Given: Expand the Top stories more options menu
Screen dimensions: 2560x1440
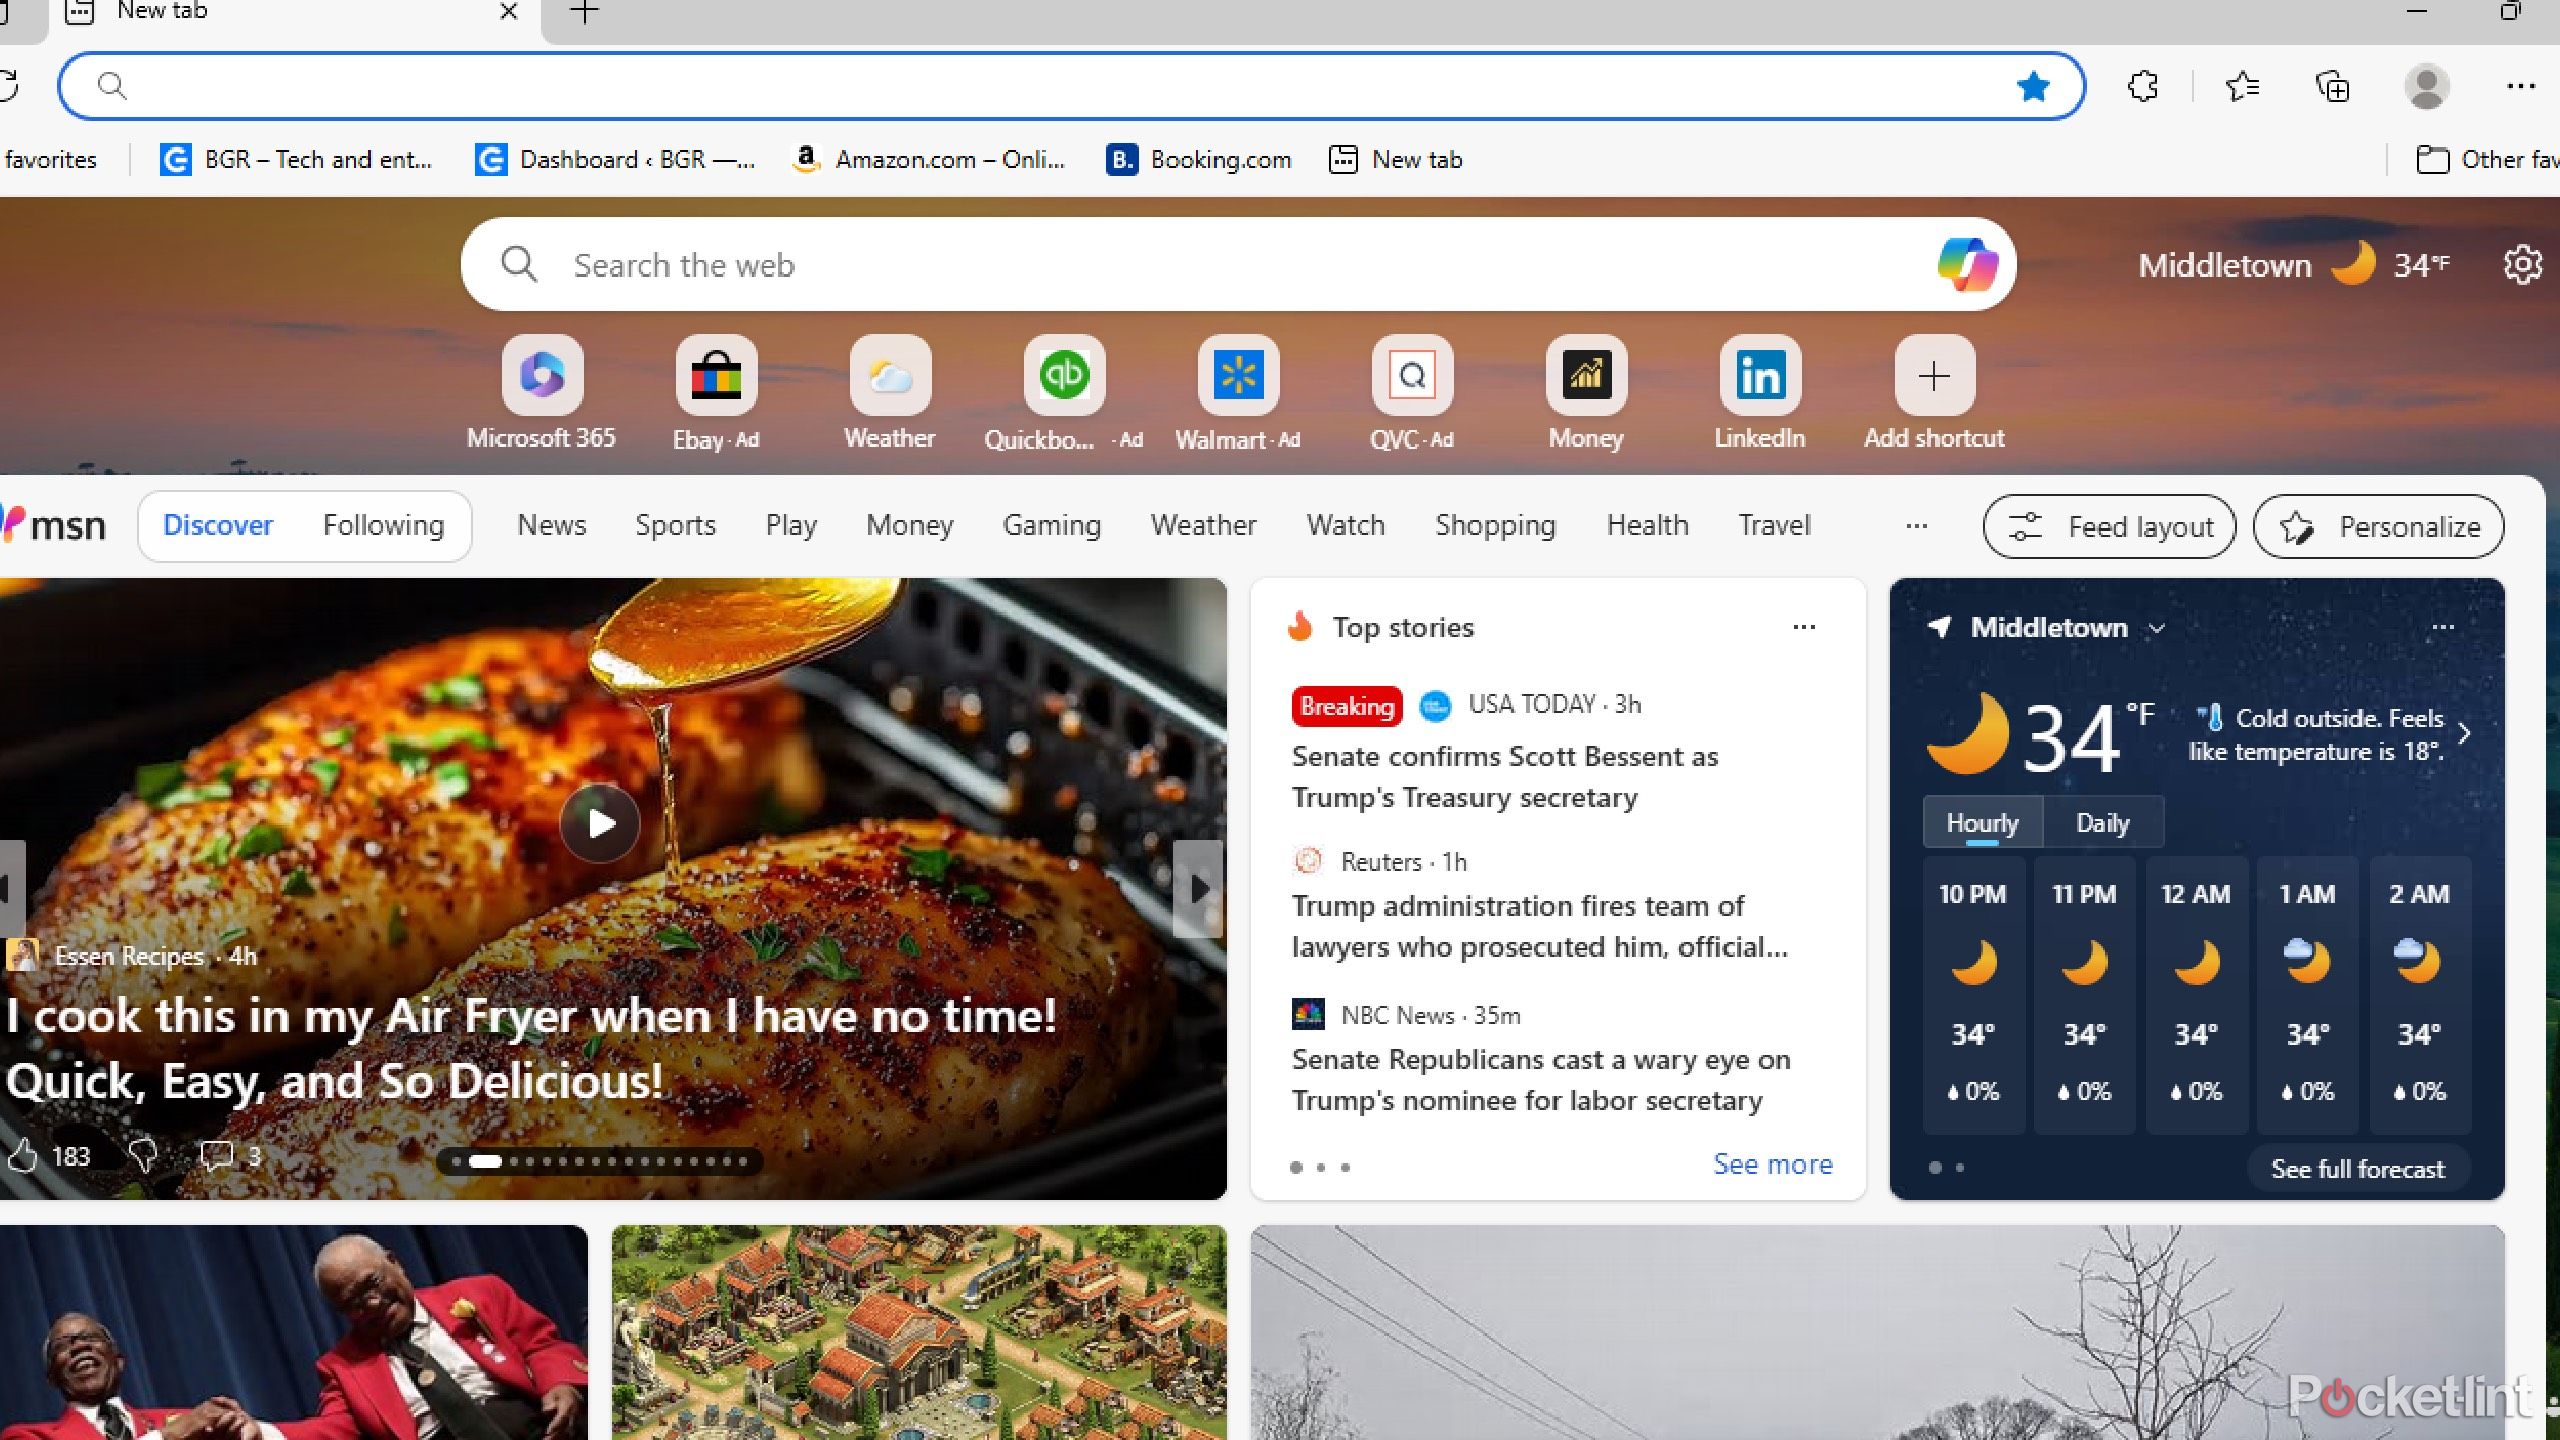Looking at the screenshot, I should pyautogui.click(x=1802, y=628).
